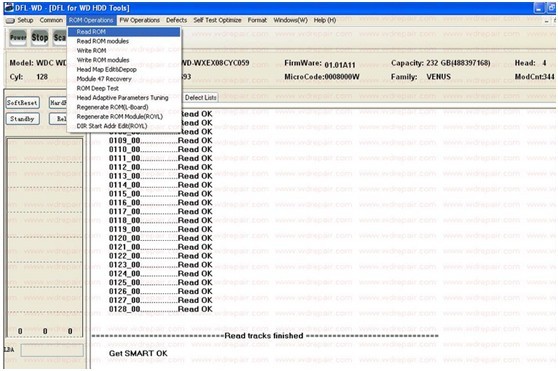Click the Read tracks finished message
The image size is (558, 371).
264,336
